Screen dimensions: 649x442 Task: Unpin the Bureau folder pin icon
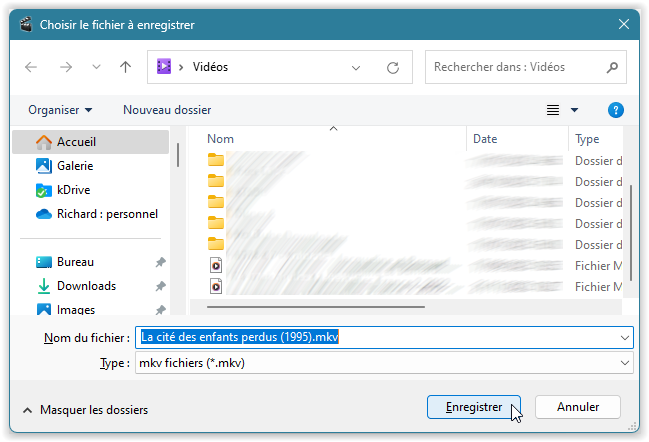tap(162, 262)
